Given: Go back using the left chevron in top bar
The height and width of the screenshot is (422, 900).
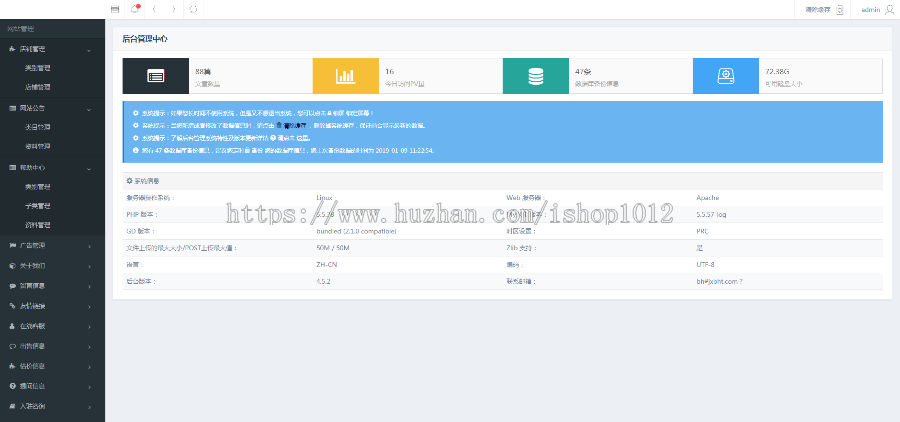Looking at the screenshot, I should pos(154,9).
